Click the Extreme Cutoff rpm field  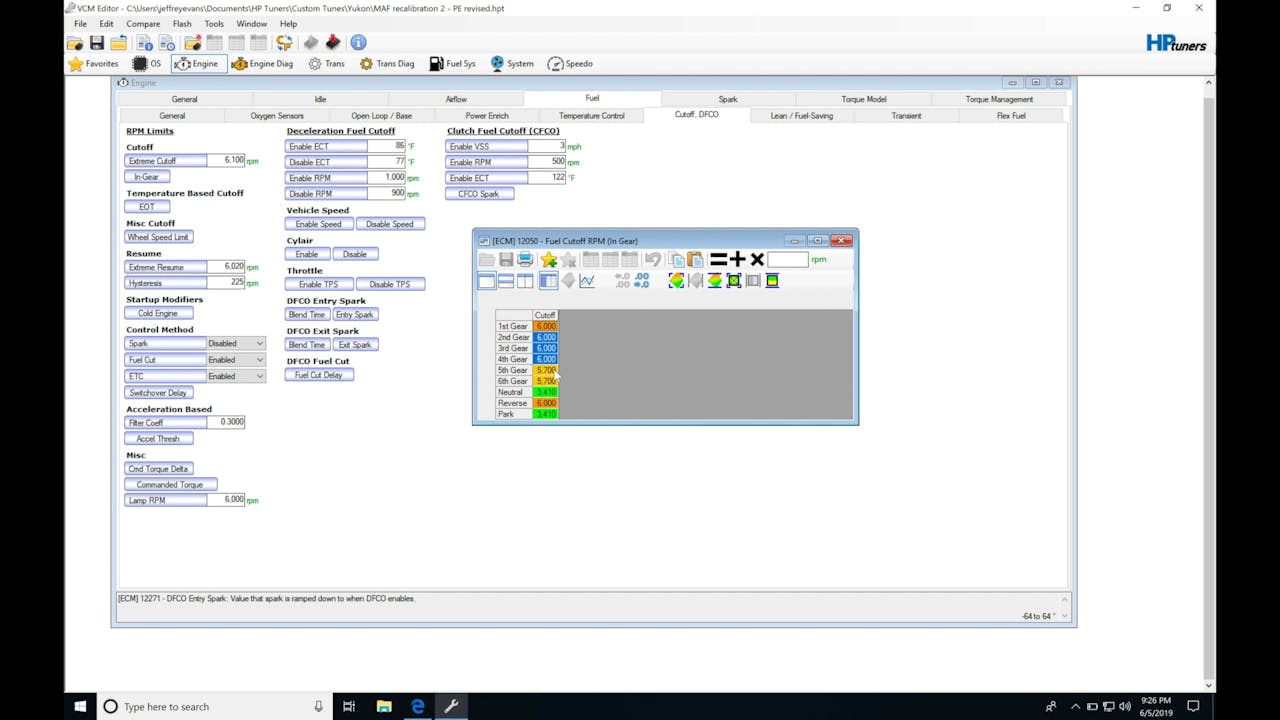tap(225, 161)
